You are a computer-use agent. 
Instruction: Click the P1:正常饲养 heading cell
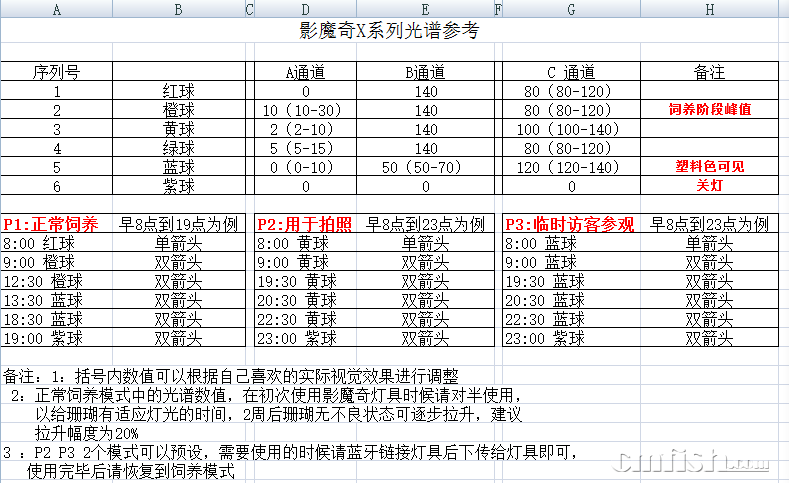tap(51, 225)
